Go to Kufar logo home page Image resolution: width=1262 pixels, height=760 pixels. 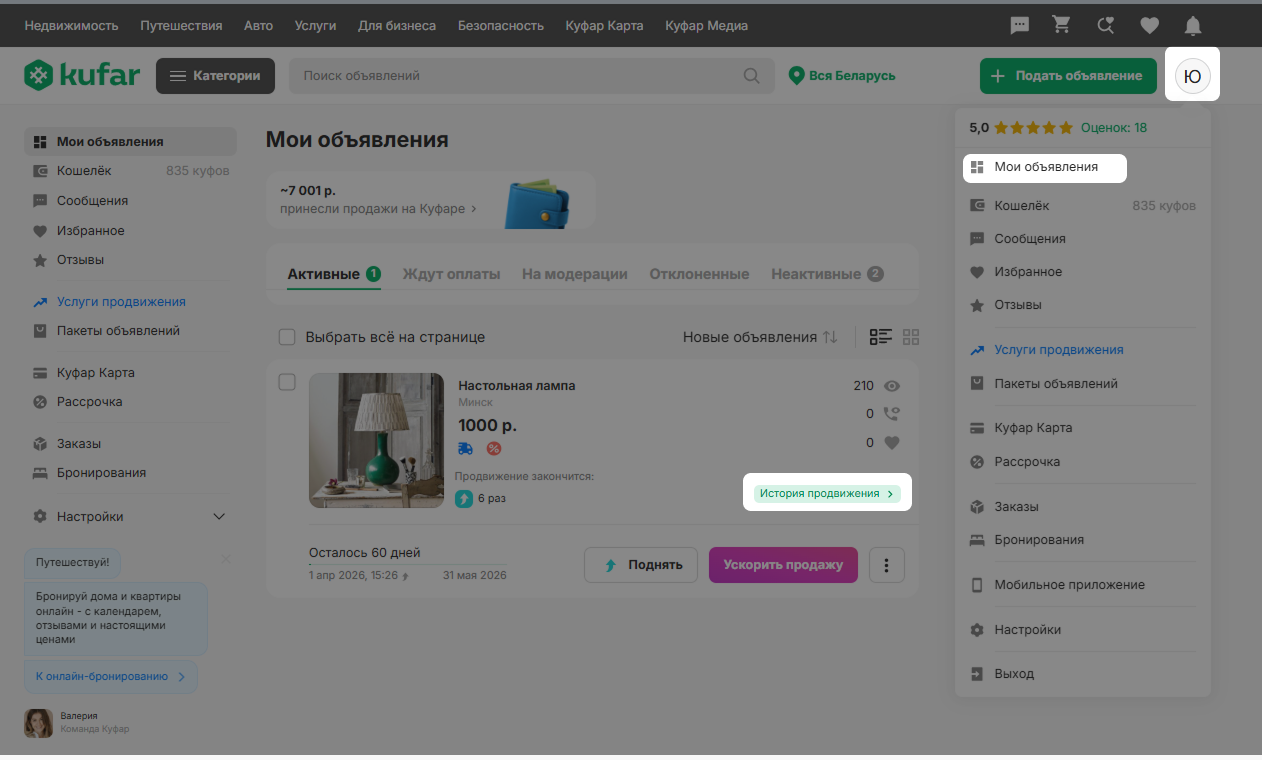pyautogui.click(x=82, y=75)
